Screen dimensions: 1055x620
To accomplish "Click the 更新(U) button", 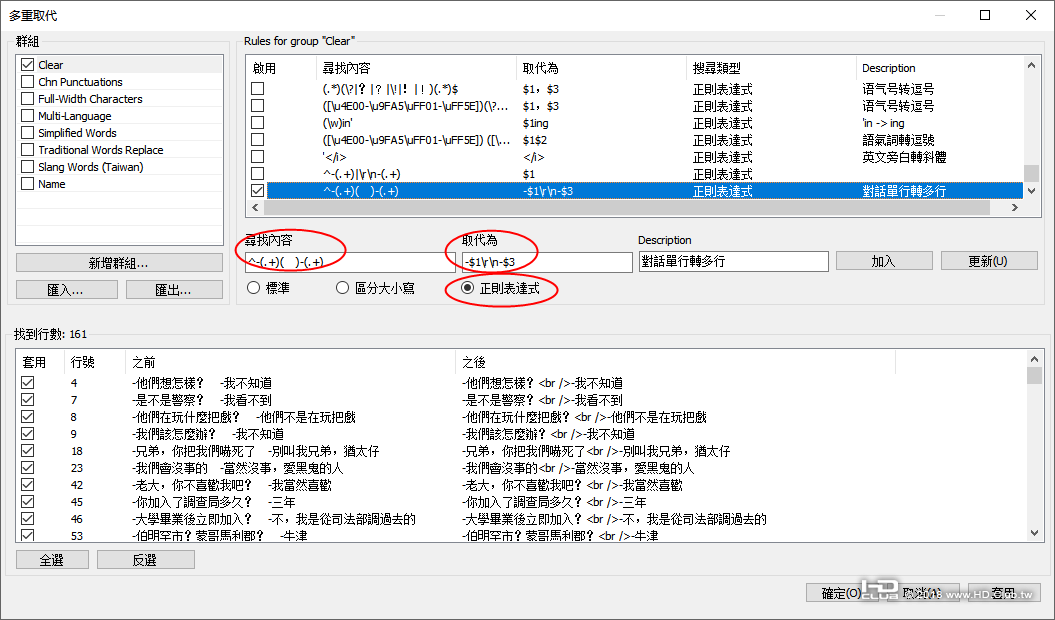I will 989,261.
